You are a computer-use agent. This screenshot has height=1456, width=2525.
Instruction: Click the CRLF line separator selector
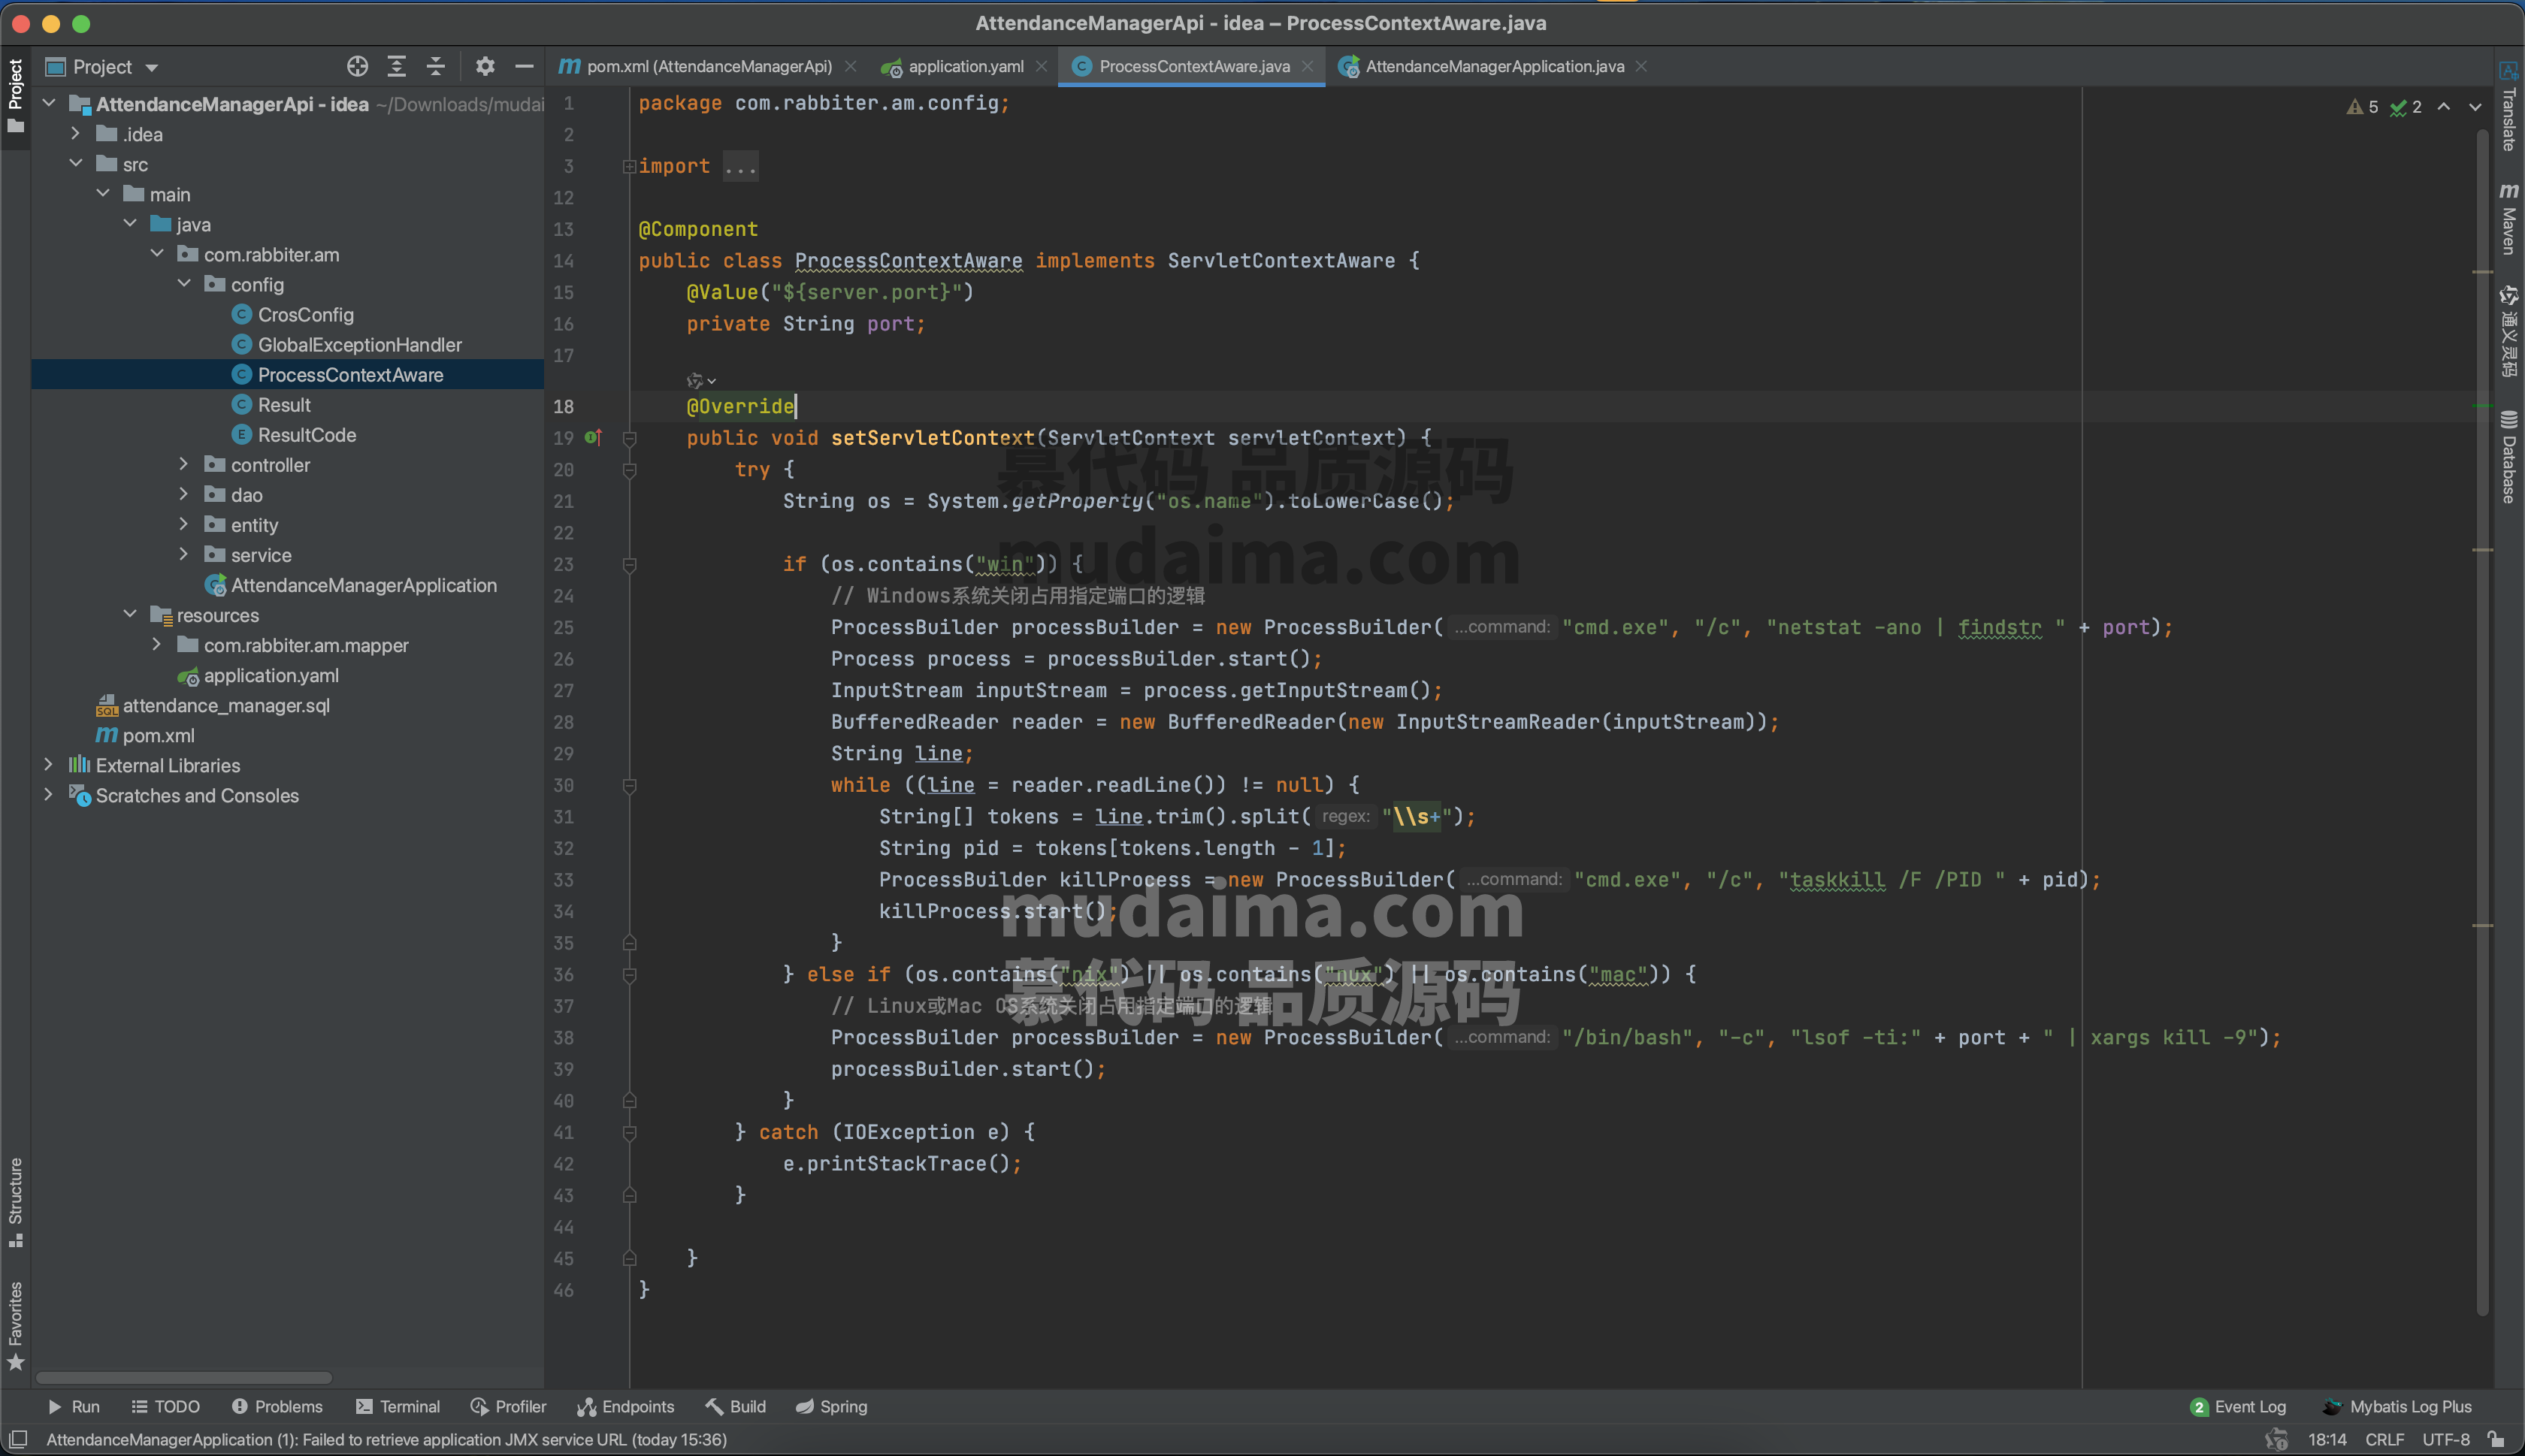pos(2384,1440)
